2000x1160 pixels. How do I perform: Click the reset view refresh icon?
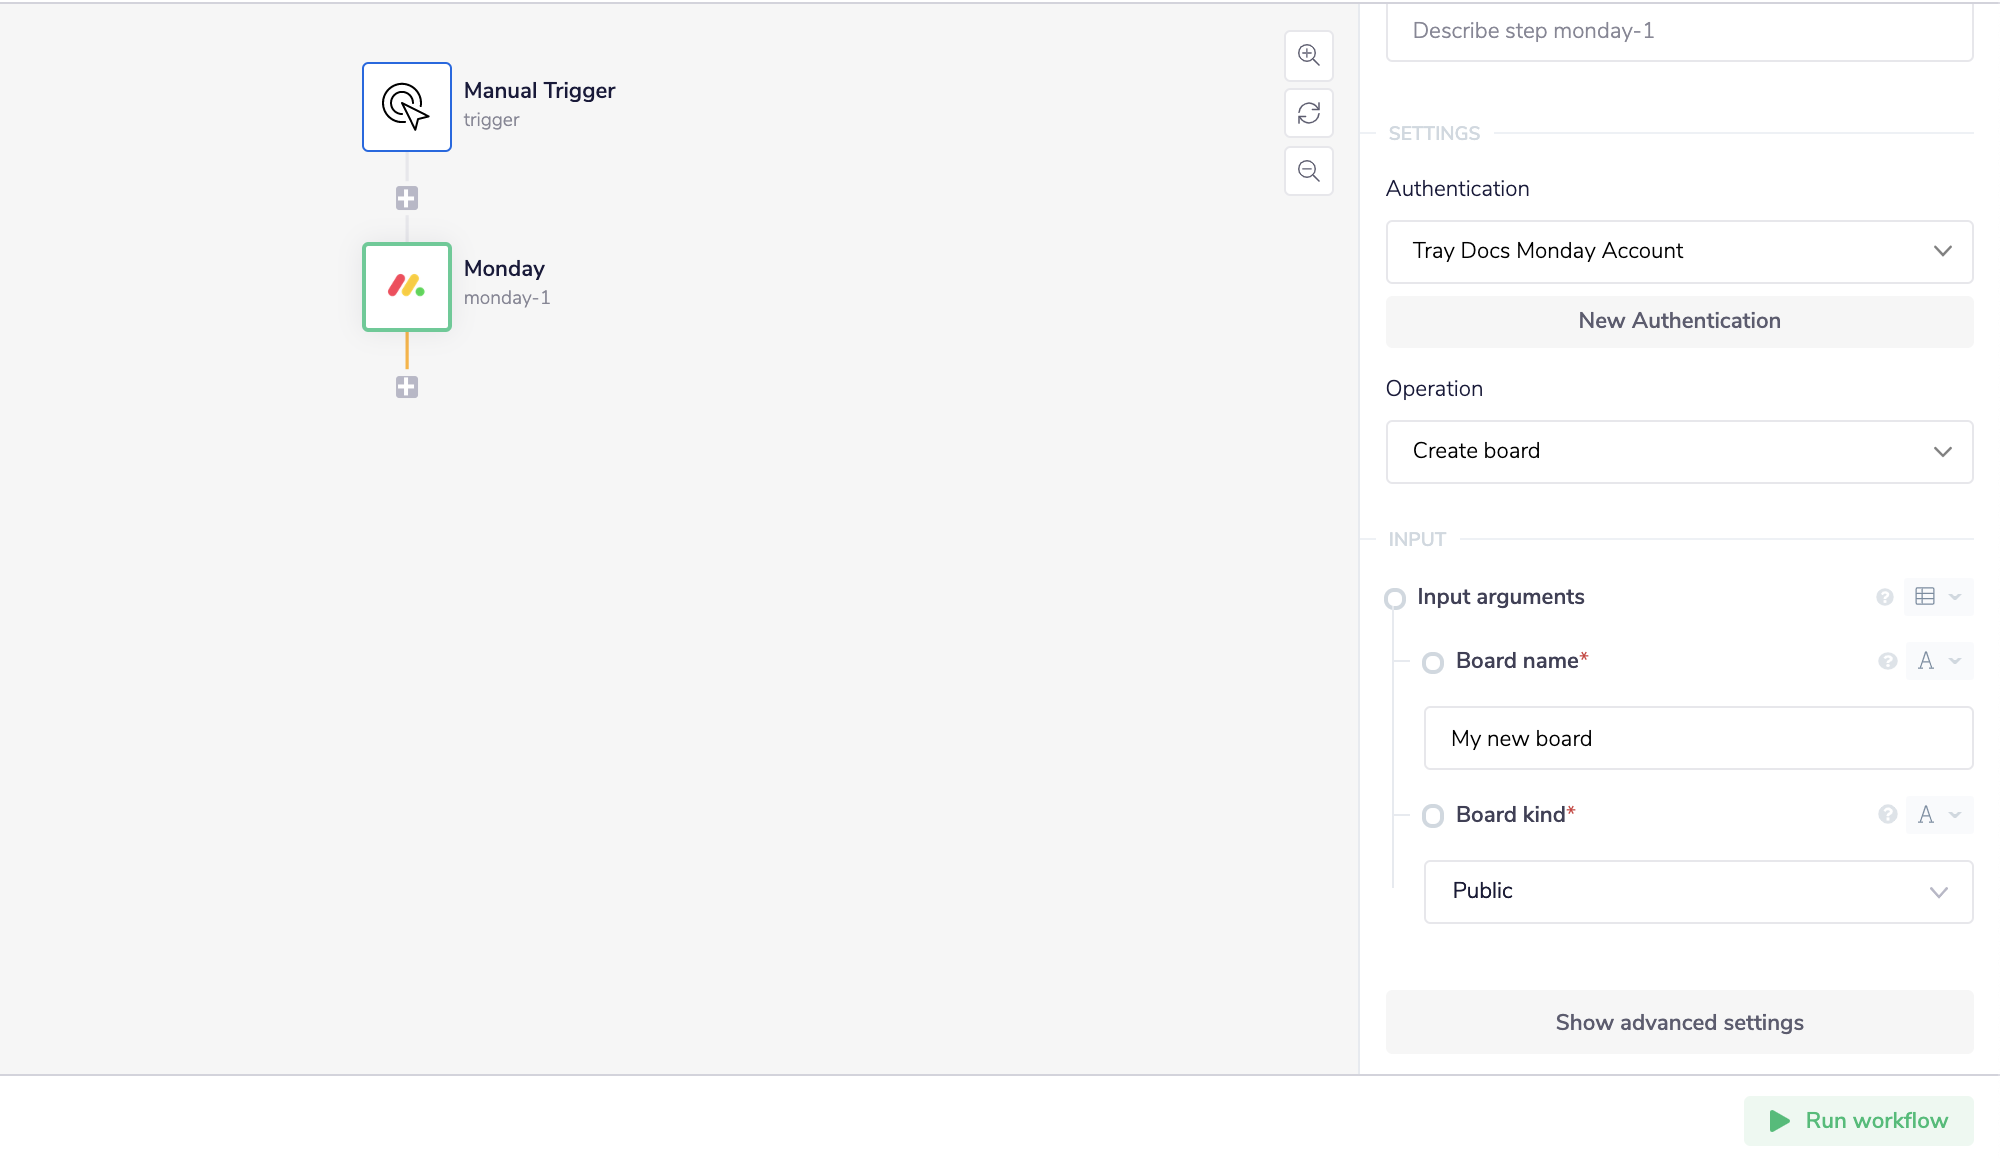1308,113
